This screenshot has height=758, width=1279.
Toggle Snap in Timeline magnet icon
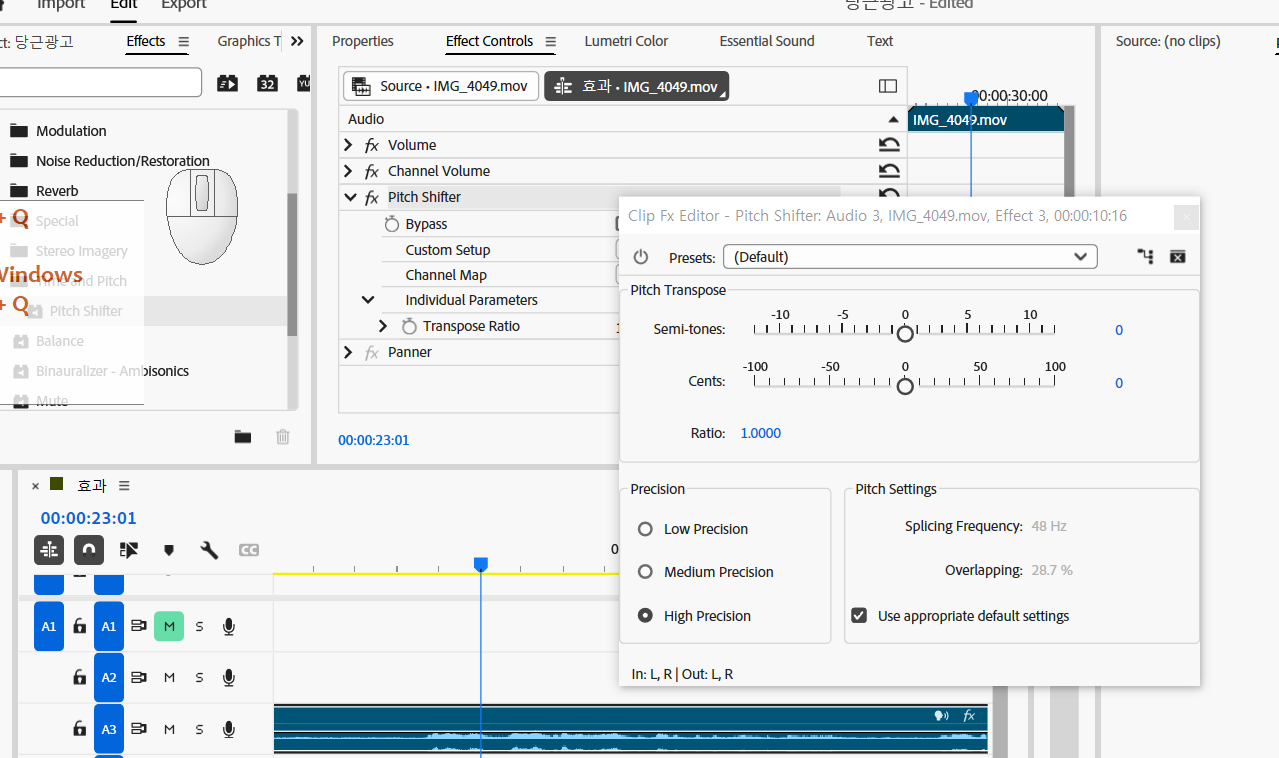[x=89, y=550]
